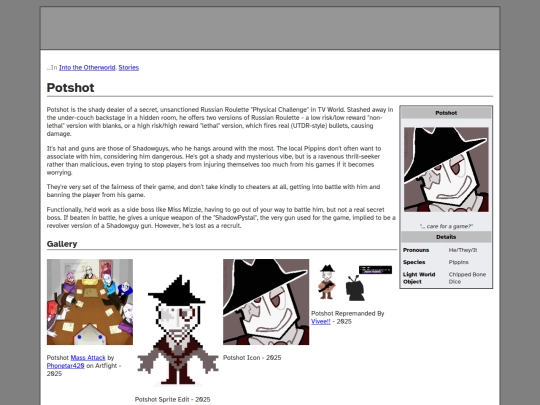Viewport: 540px width, 405px height.
Task: Open the conference table Mass Attack artwork
Action: (90, 302)
